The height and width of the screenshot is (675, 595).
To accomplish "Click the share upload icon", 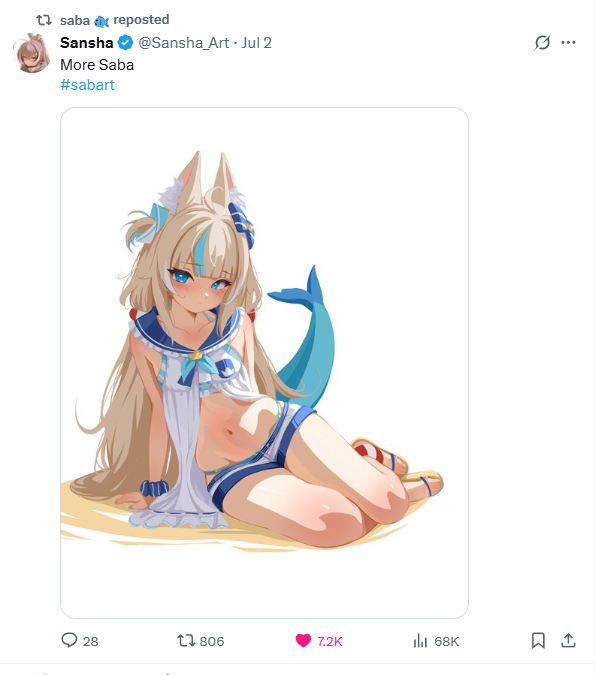I will pyautogui.click(x=568, y=640).
